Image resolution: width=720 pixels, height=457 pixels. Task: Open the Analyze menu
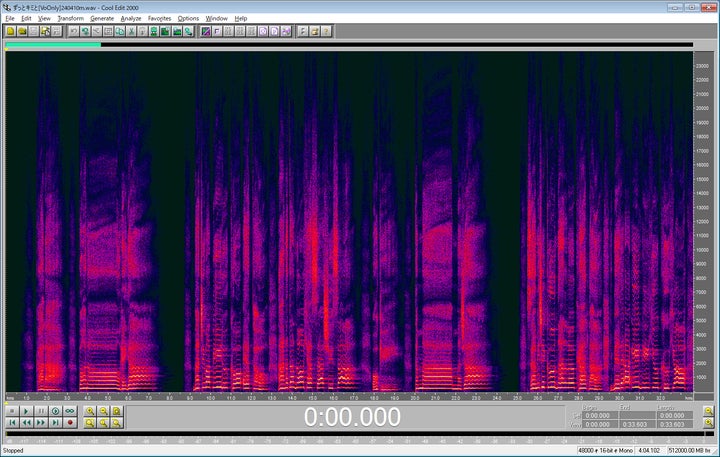point(131,18)
